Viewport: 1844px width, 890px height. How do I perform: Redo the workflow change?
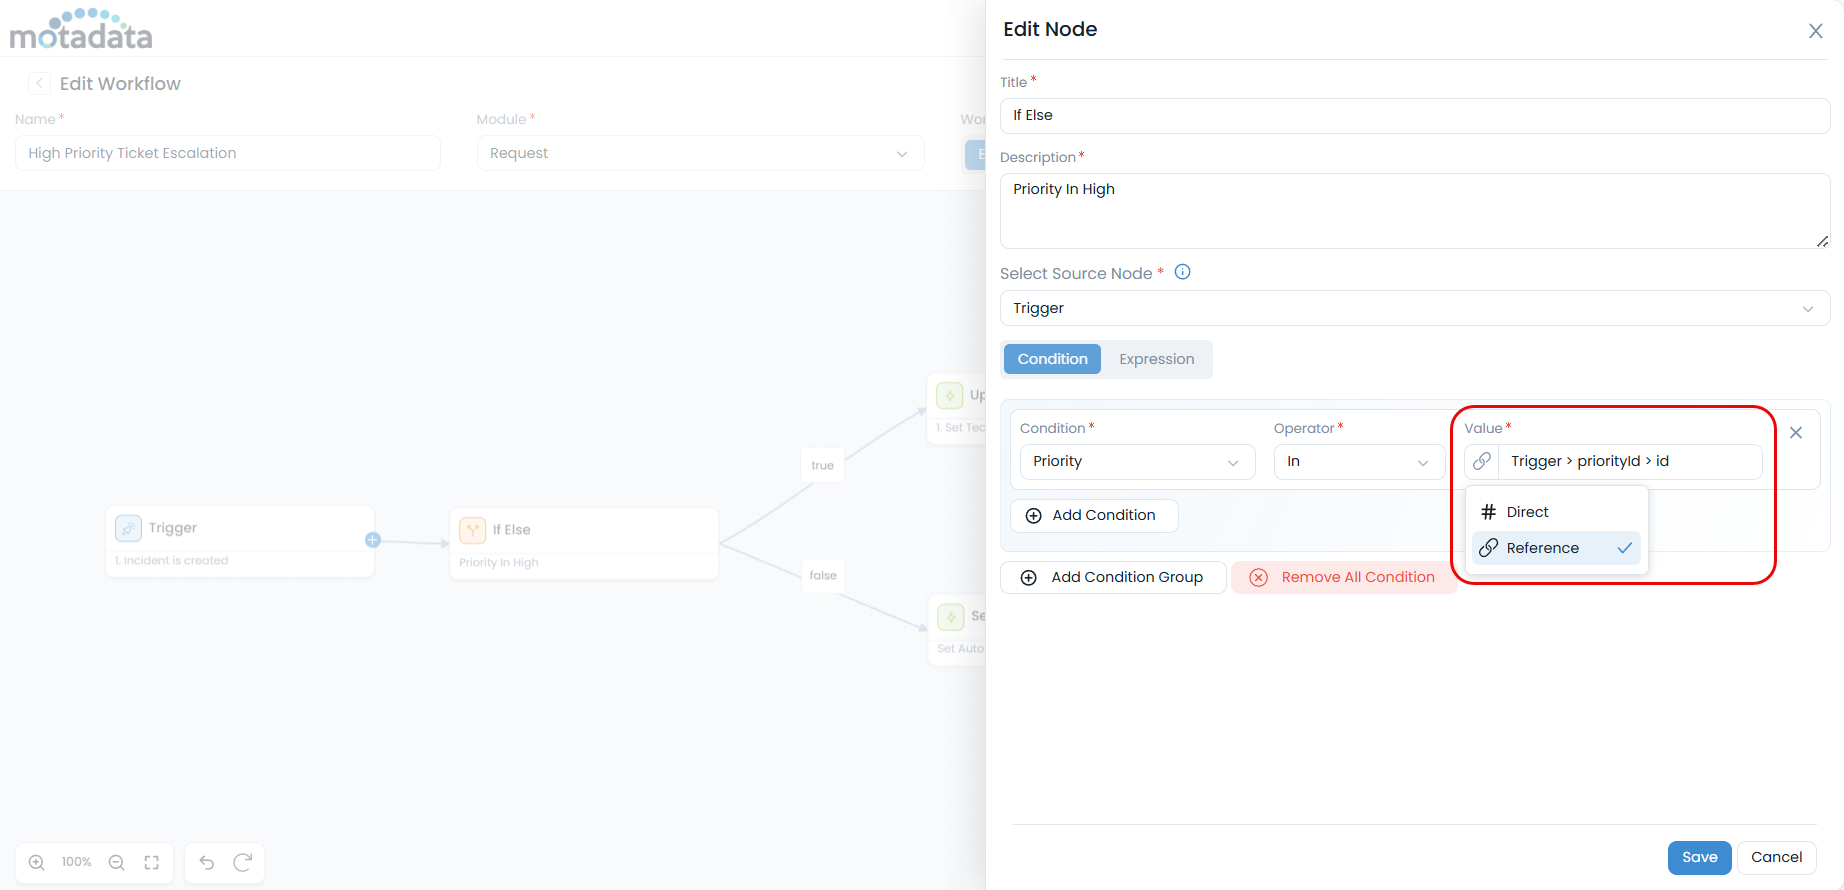pos(242,862)
